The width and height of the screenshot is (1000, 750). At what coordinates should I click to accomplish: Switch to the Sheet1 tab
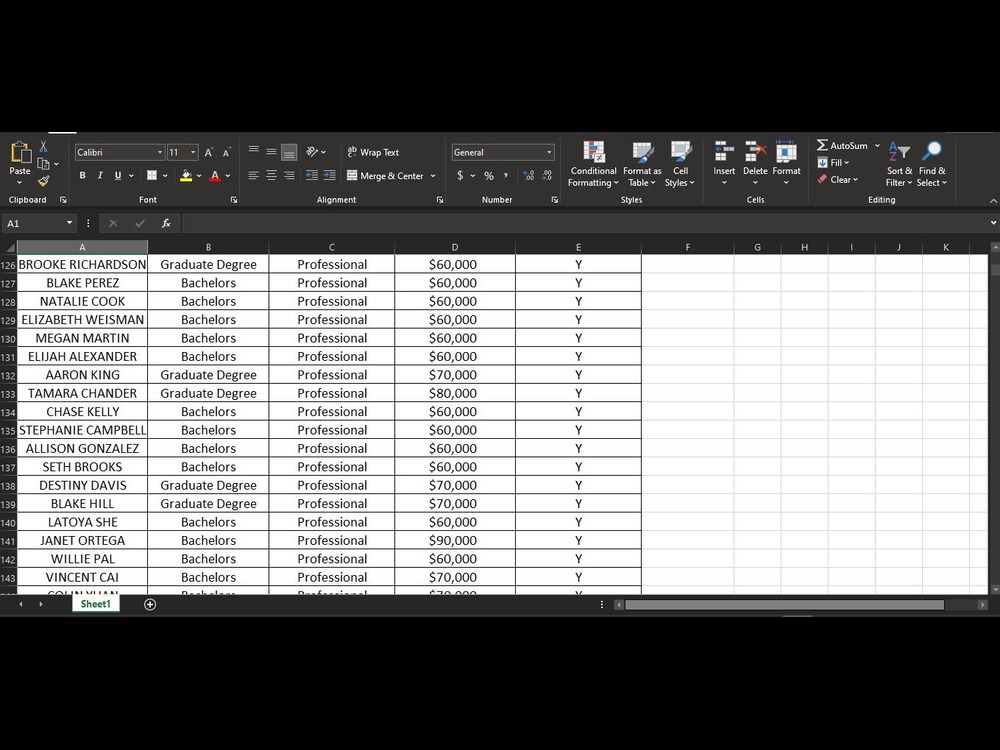point(96,604)
